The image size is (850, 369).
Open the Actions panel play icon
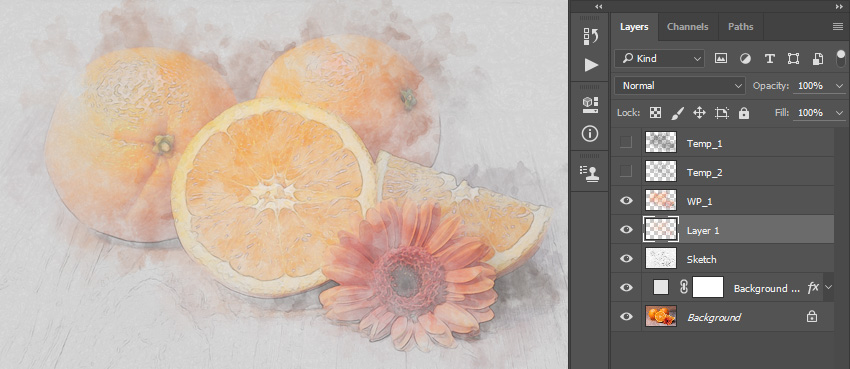[591, 65]
